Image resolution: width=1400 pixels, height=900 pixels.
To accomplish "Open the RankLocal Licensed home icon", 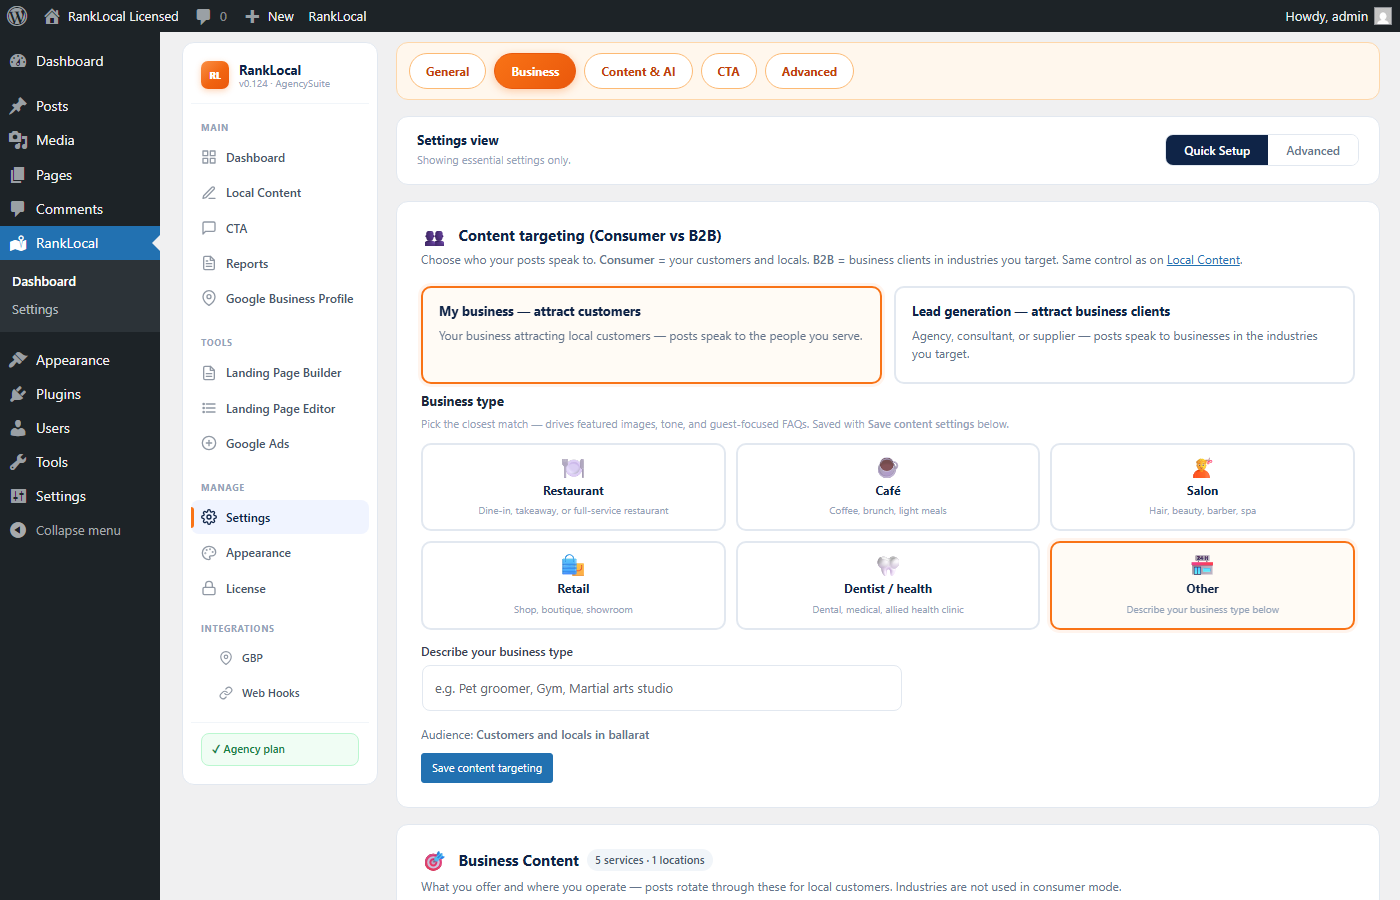I will pyautogui.click(x=52, y=16).
